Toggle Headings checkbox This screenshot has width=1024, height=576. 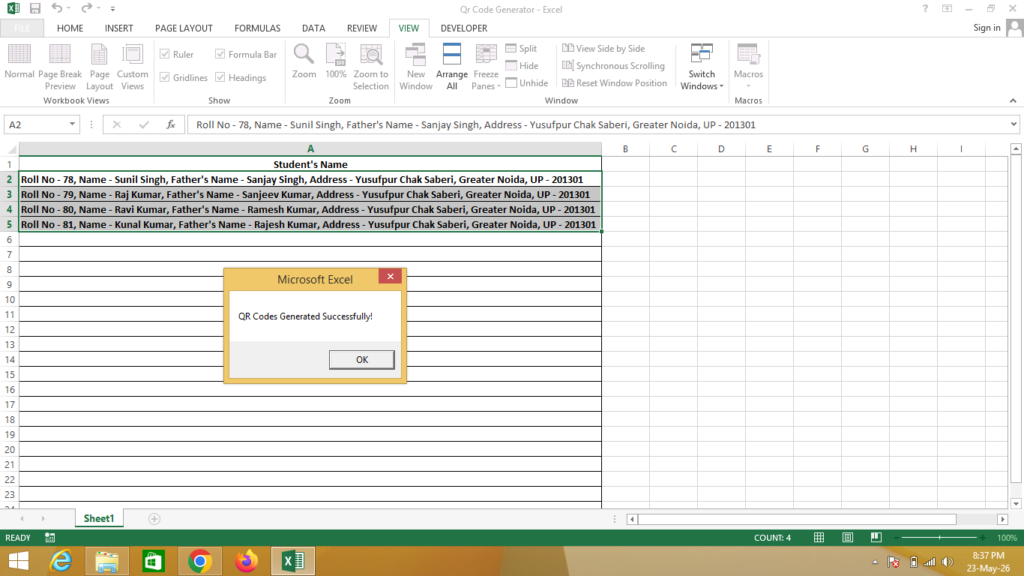[x=220, y=77]
